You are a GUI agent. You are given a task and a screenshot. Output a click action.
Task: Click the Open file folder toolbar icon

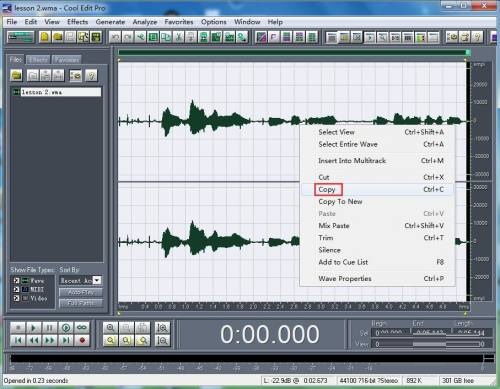pyautogui.click(x=57, y=37)
